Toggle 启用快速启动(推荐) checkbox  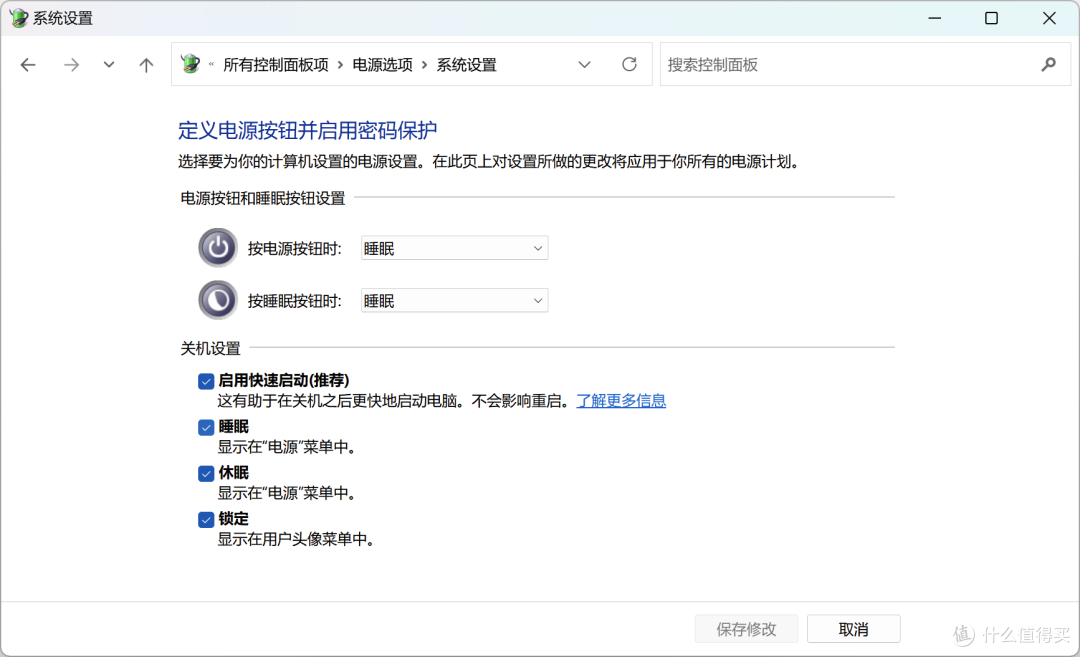pos(205,381)
